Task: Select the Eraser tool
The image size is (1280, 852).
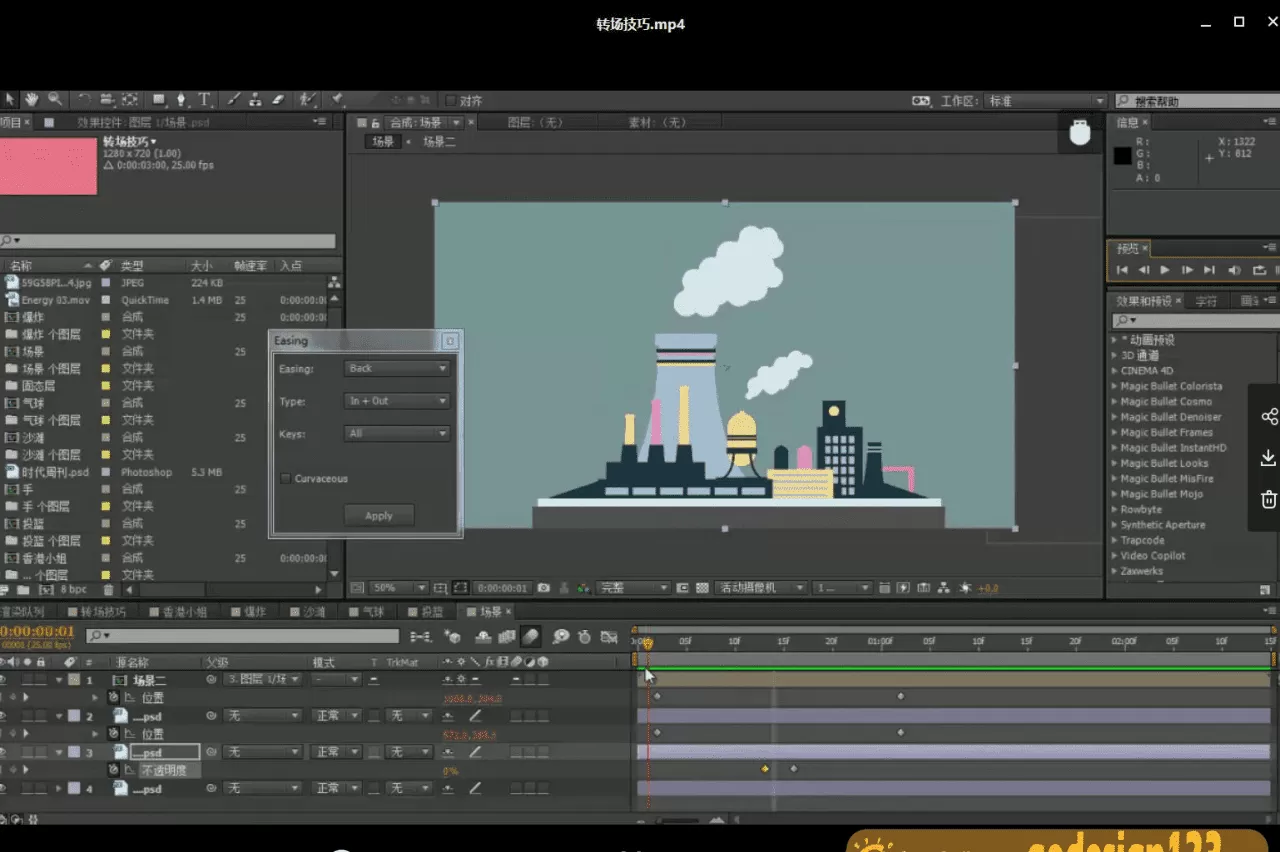Action: click(x=278, y=100)
